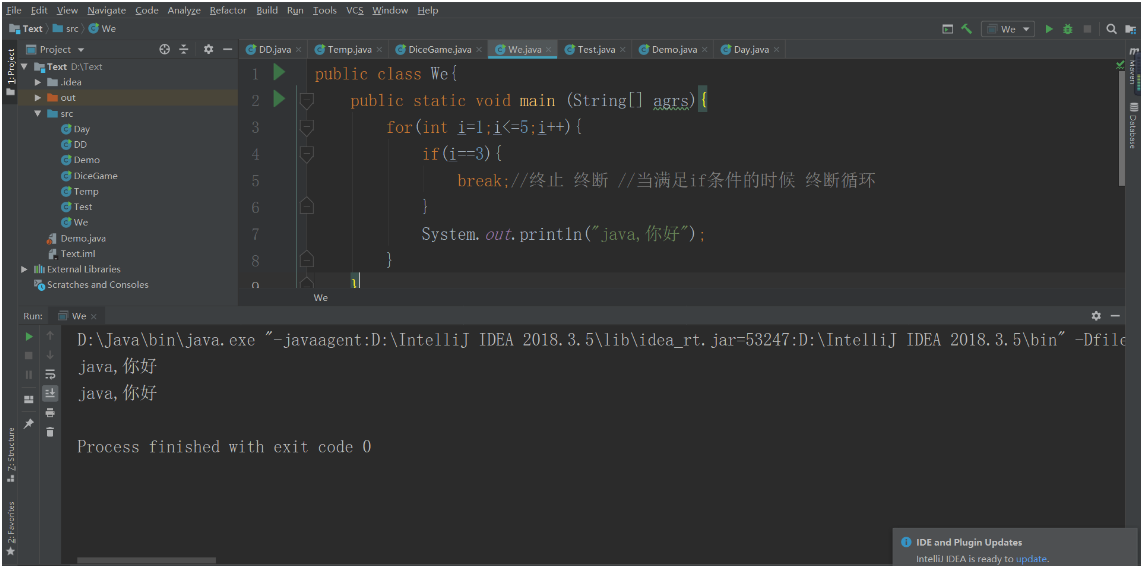Close the Demo.java editor tab
1141x566 pixels.
704,50
